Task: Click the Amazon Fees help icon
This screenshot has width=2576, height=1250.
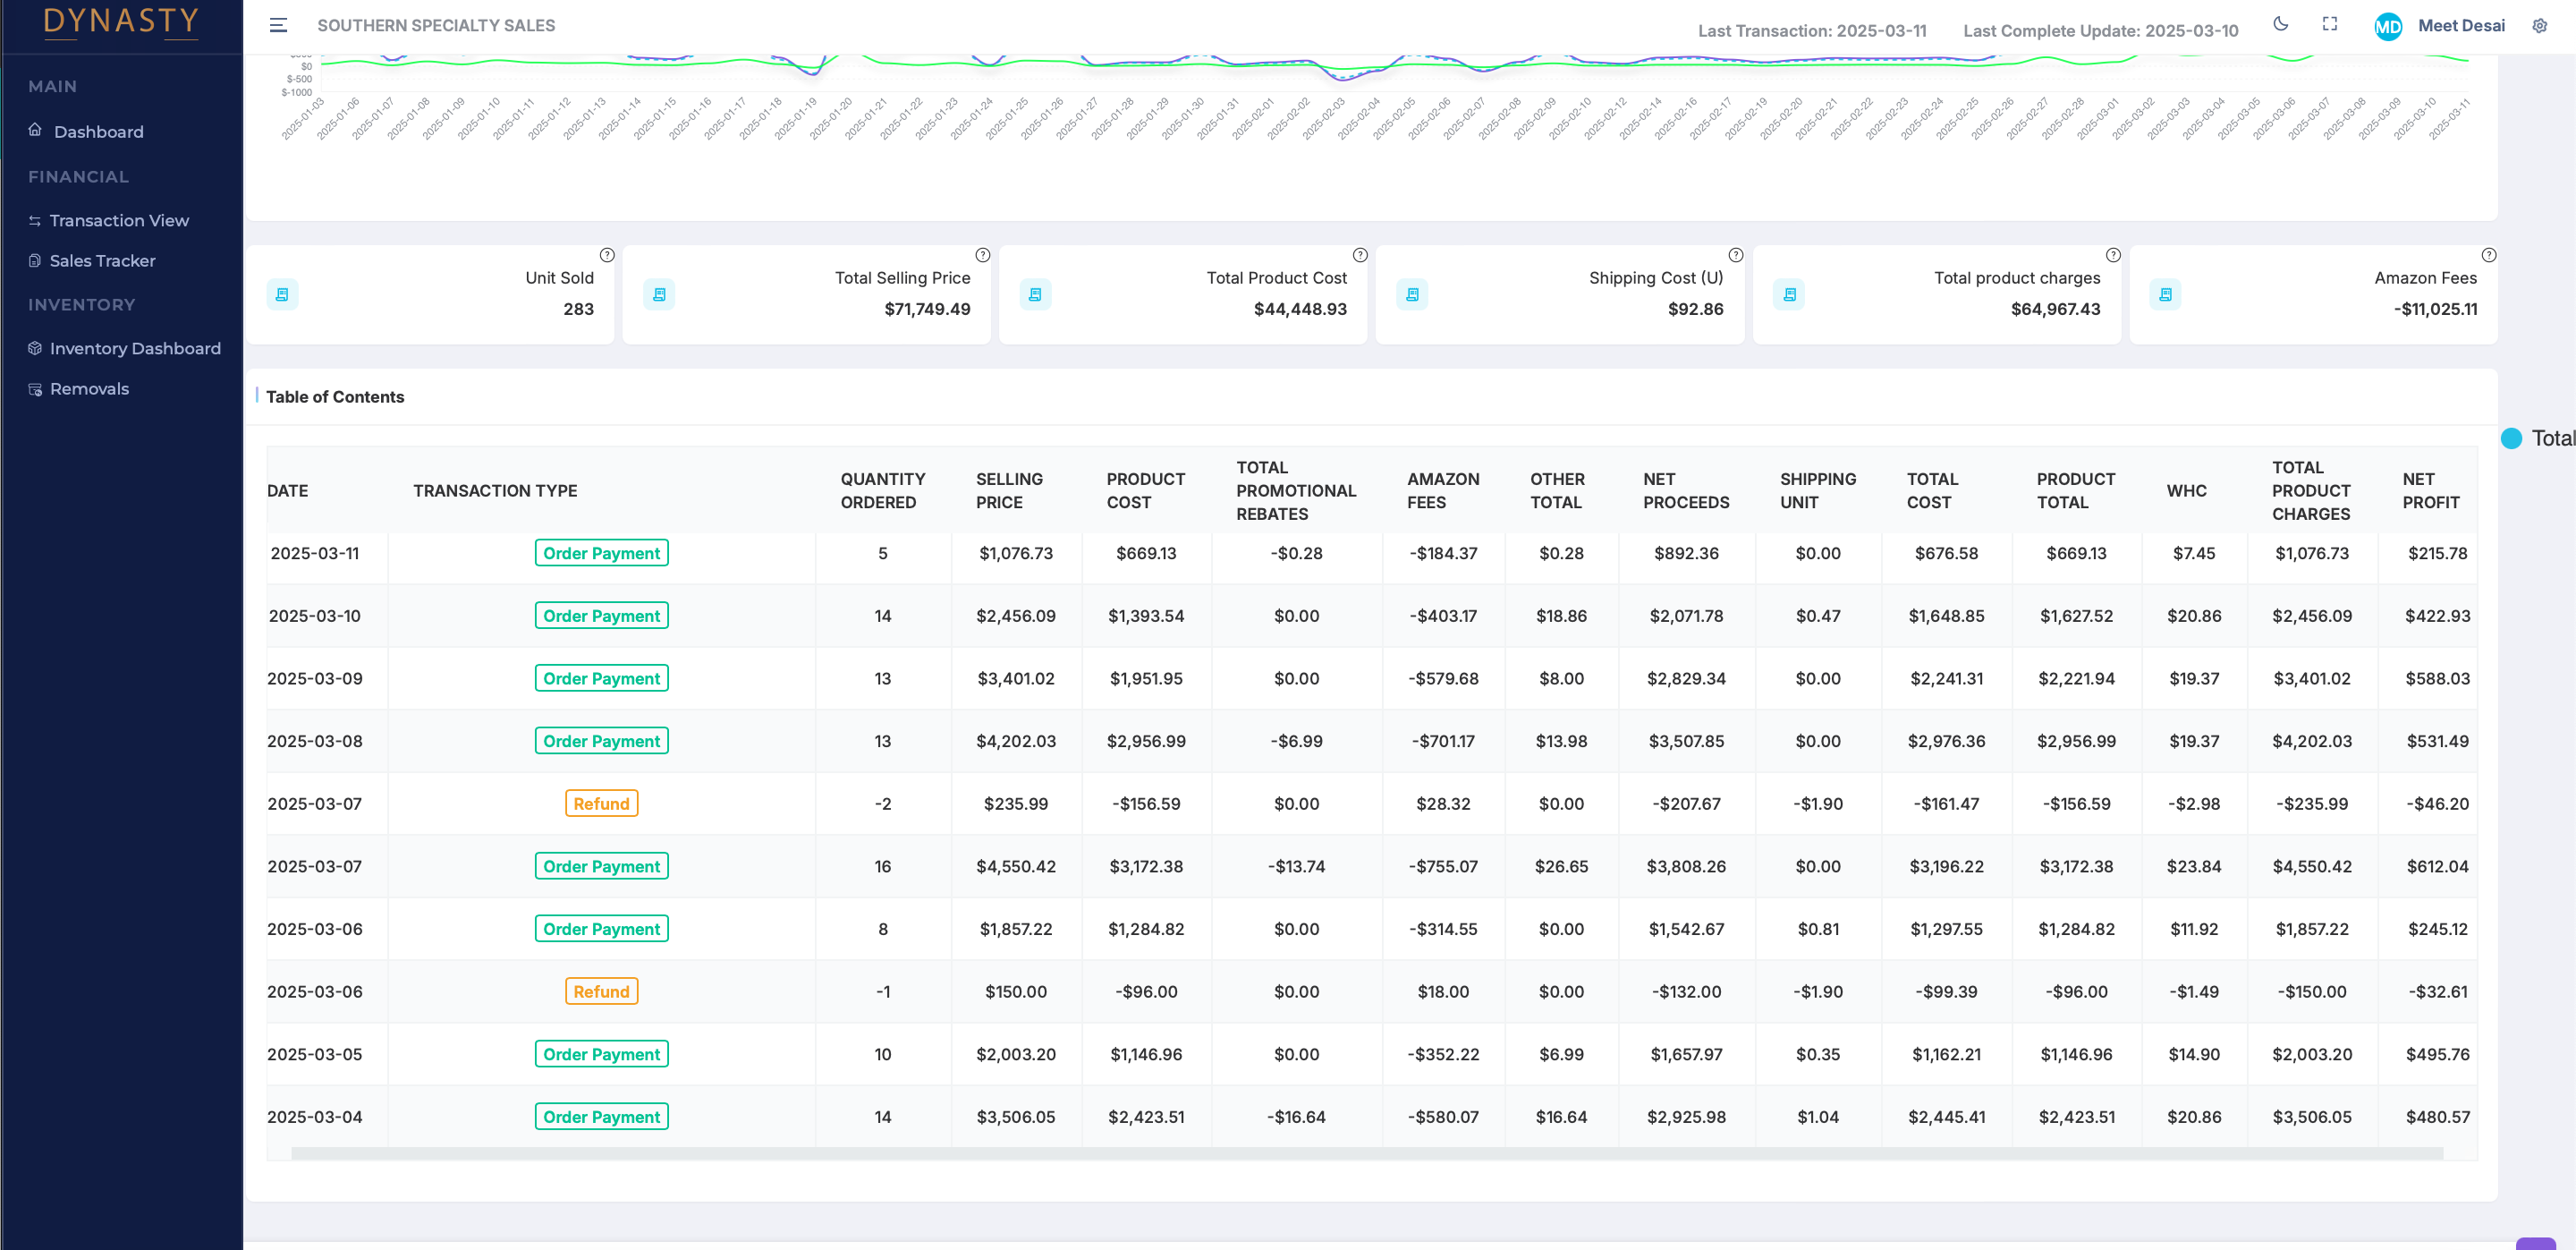Action: (2489, 255)
